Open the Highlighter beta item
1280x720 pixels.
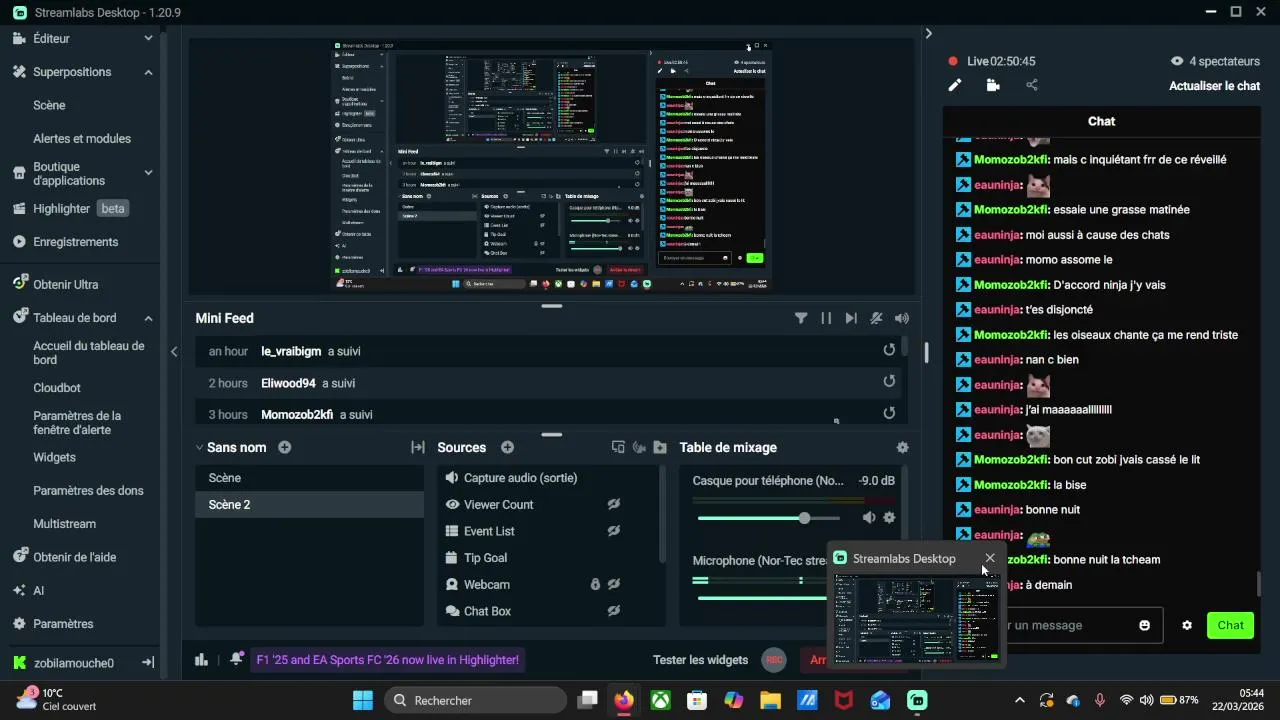(70, 209)
